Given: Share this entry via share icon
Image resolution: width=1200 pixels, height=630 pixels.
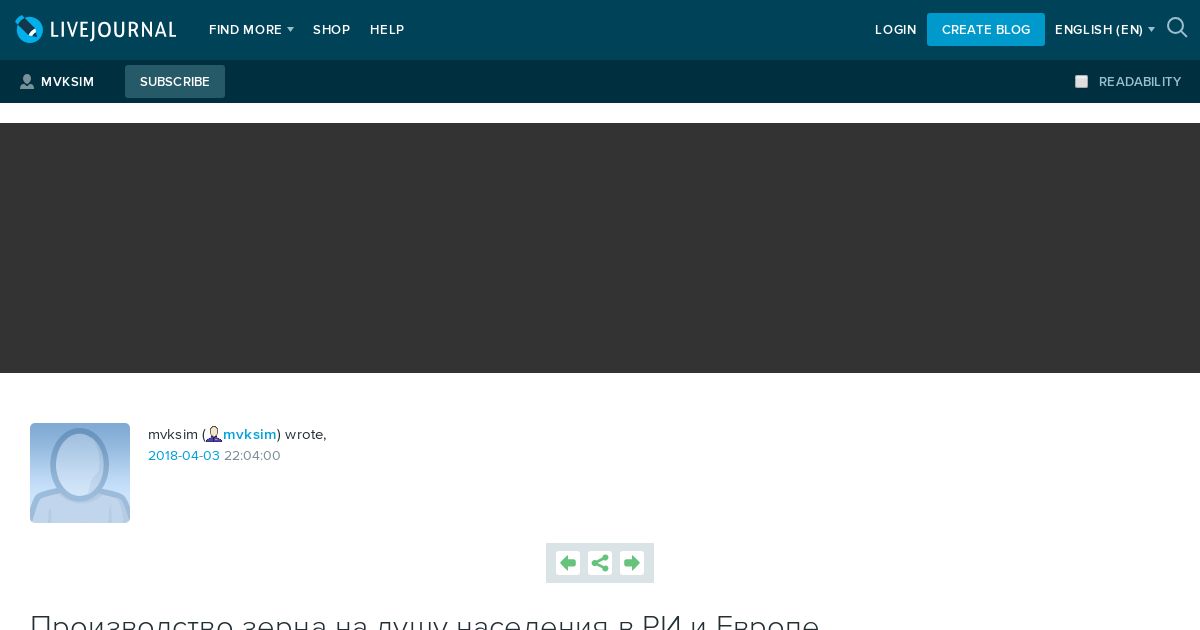Looking at the screenshot, I should pyautogui.click(x=600, y=563).
